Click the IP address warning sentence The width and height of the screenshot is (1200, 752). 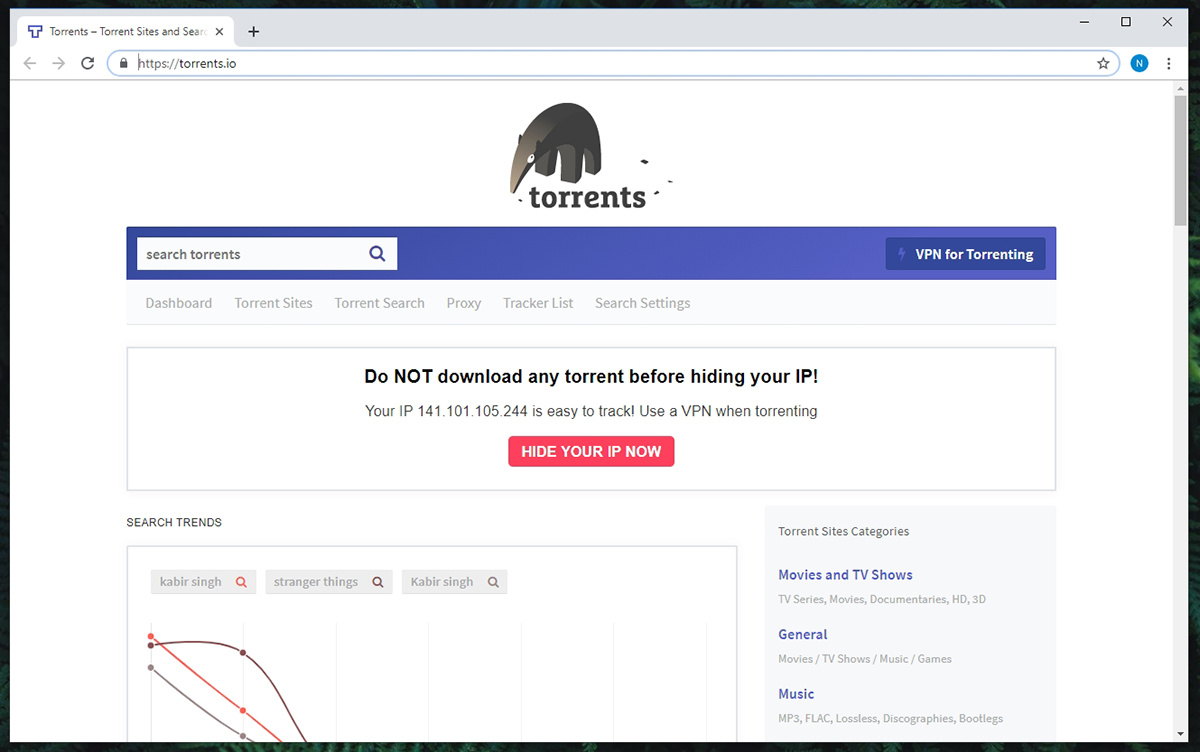coord(591,411)
